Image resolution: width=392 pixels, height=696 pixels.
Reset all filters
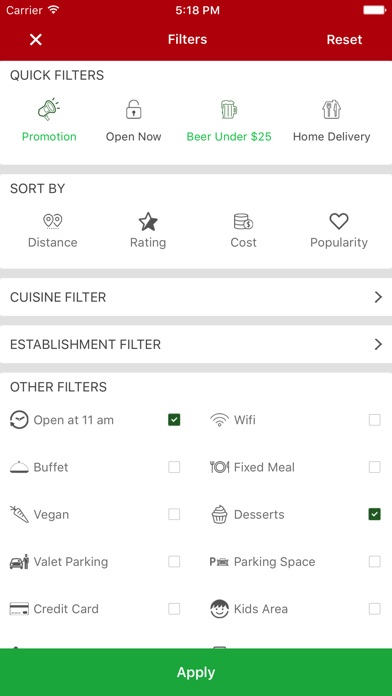pos(344,40)
